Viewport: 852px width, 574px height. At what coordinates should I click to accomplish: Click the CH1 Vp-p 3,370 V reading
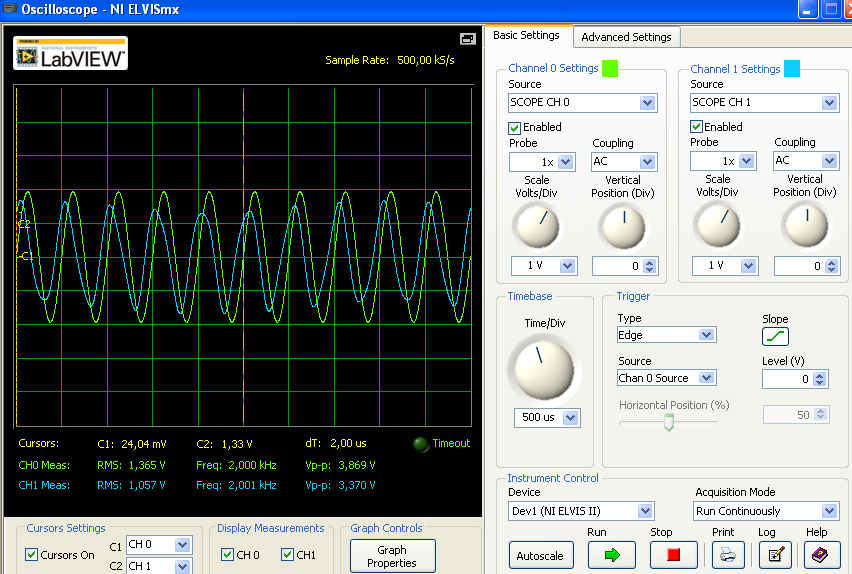(x=340, y=485)
